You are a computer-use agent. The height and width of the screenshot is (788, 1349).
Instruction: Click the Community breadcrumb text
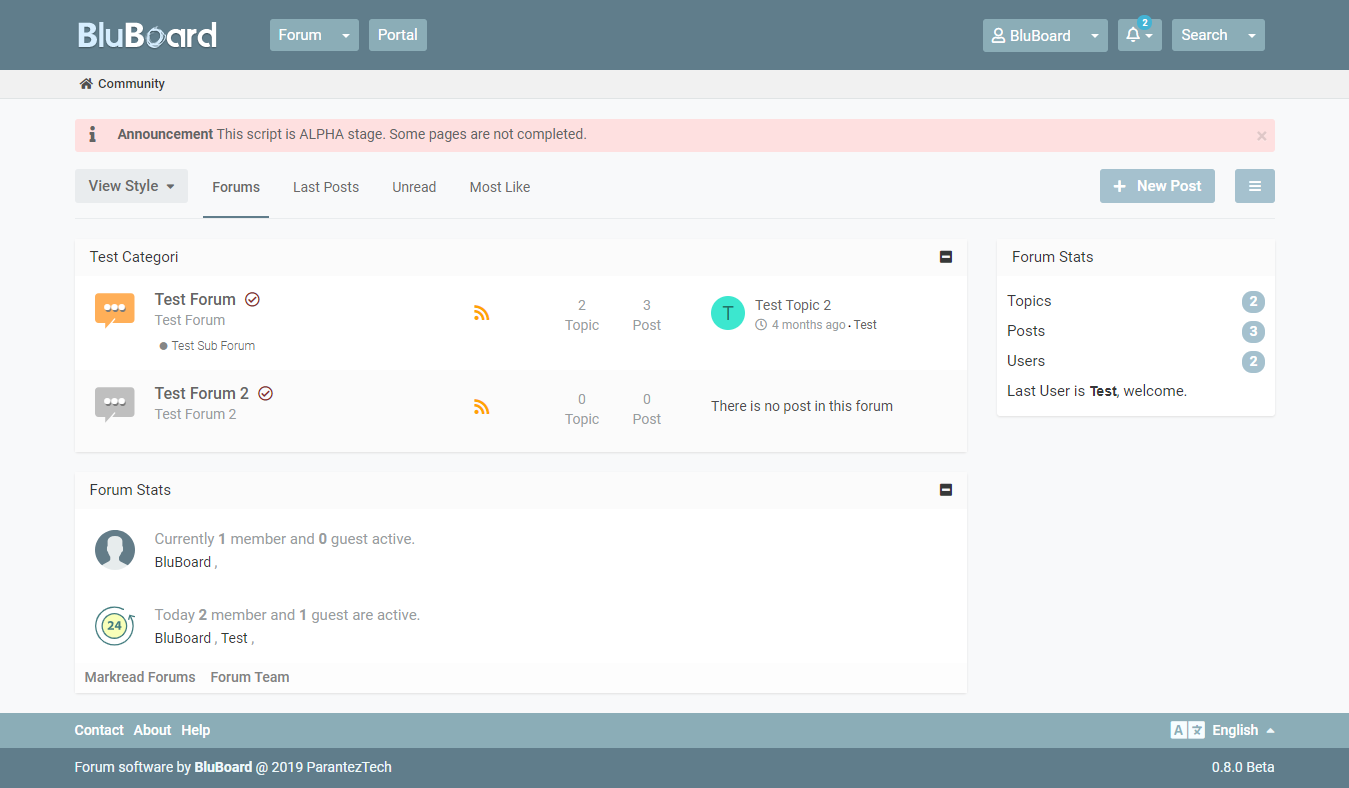click(x=131, y=84)
